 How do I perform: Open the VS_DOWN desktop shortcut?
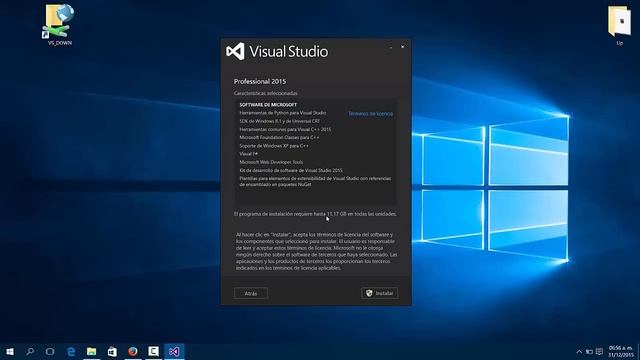pos(60,24)
